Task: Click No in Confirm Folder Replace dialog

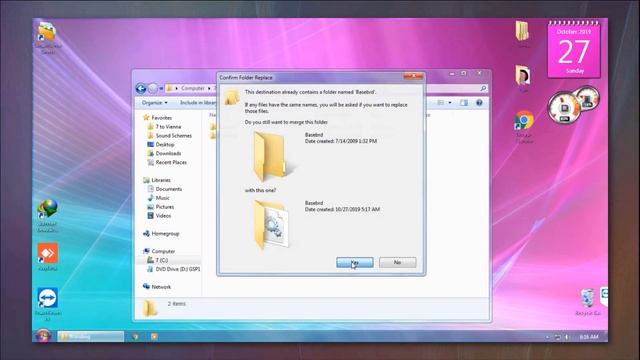Action: (x=398, y=262)
